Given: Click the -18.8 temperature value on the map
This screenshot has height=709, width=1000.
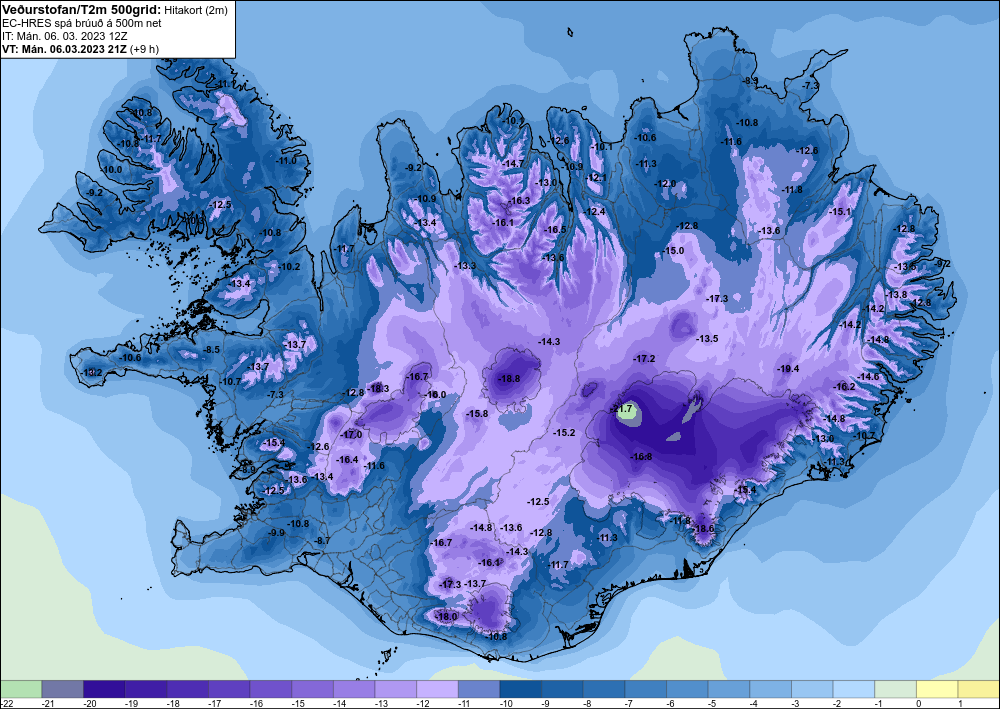Looking at the screenshot, I should pos(509,379).
